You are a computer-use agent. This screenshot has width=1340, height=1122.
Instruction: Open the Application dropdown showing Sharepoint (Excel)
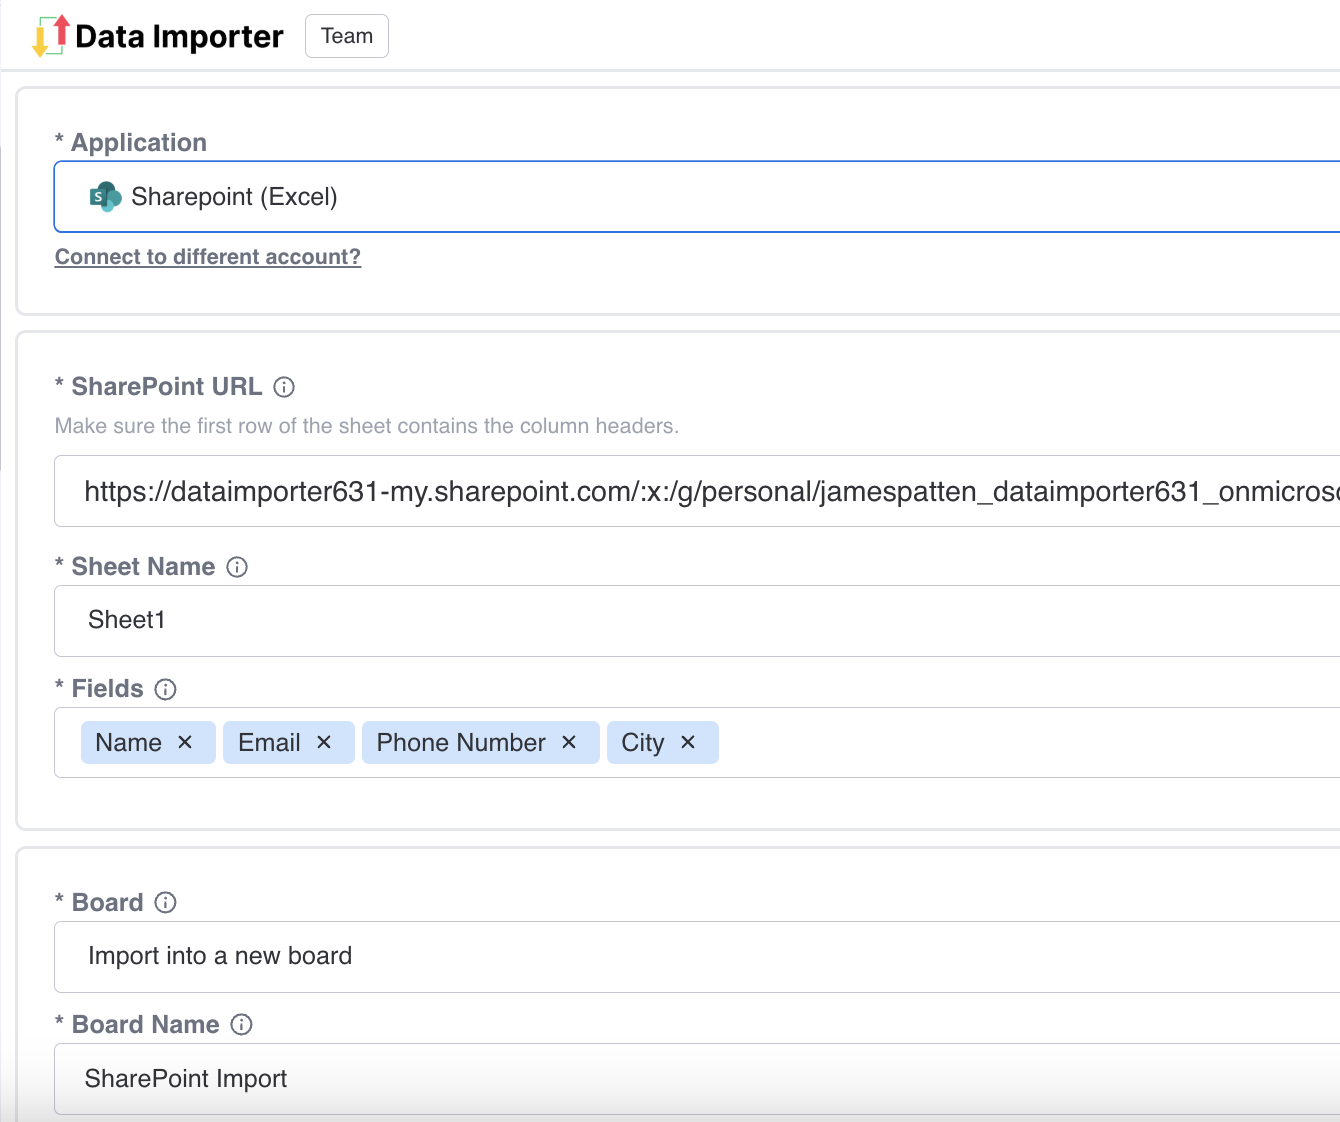click(x=697, y=196)
